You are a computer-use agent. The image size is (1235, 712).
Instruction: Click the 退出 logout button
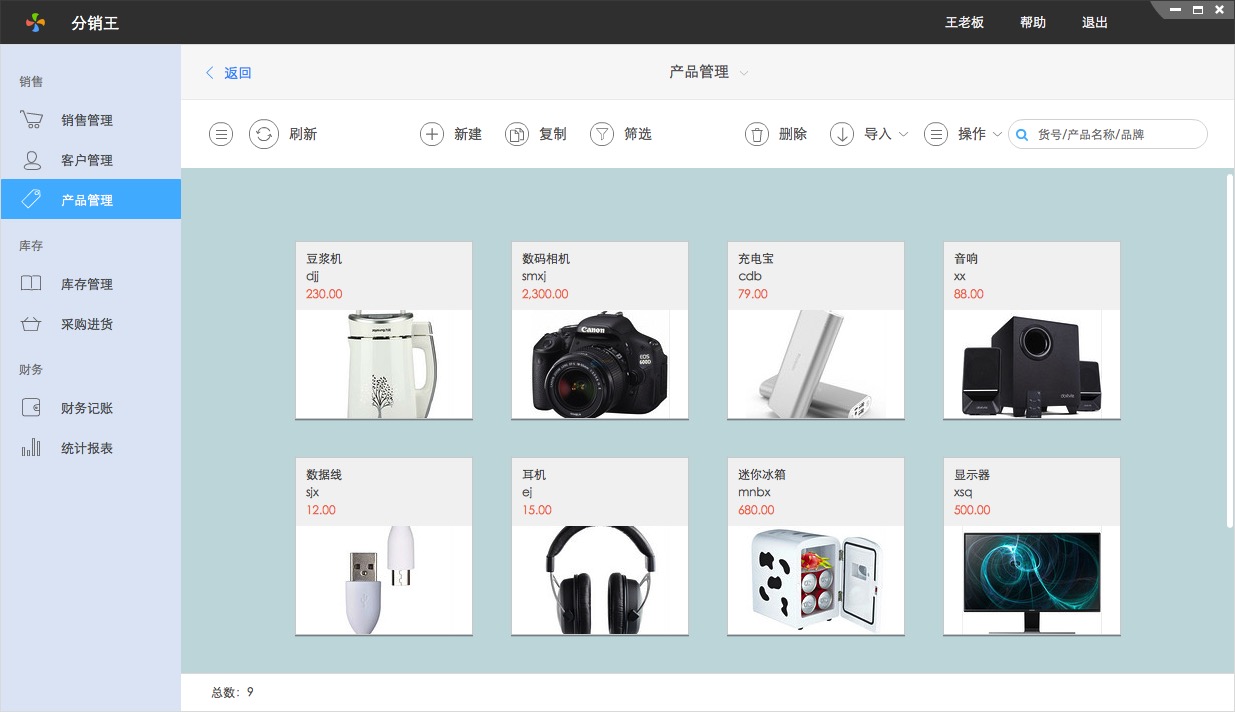click(1095, 22)
